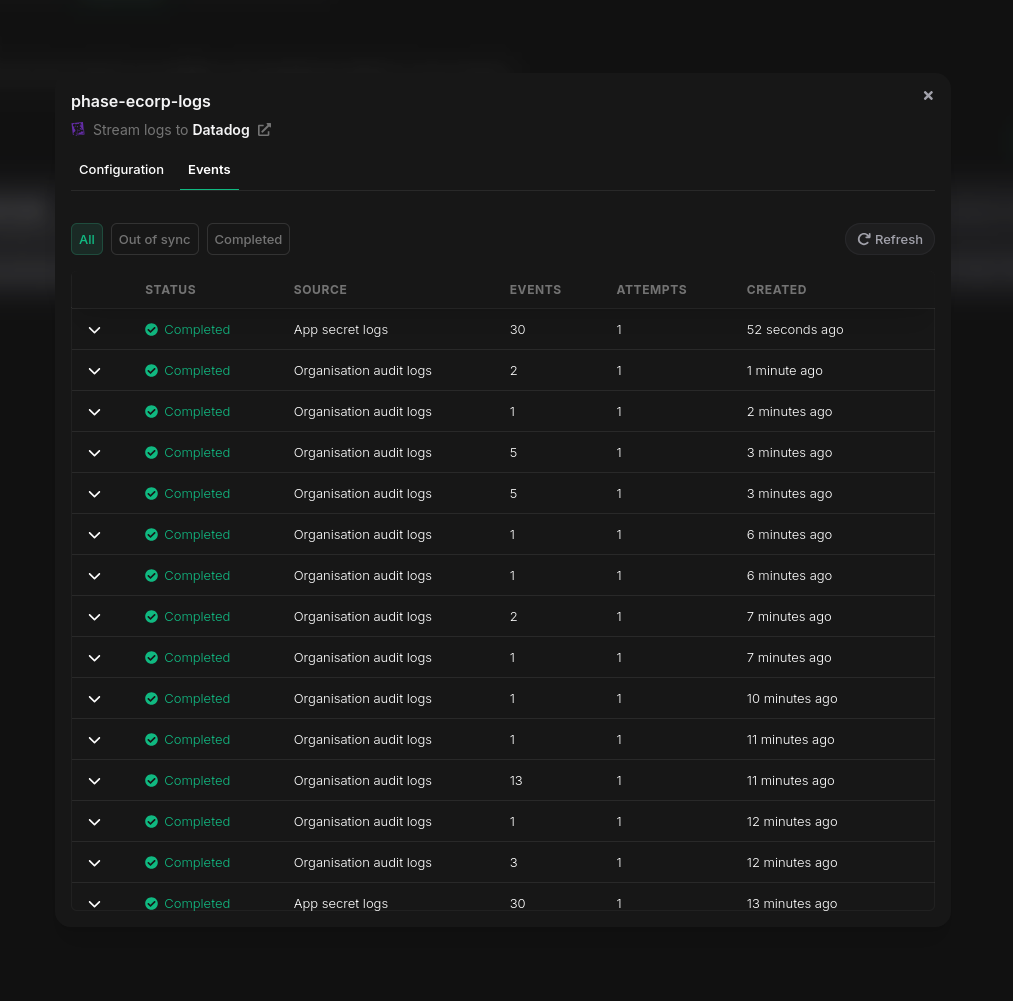Filter events by Out of sync
1013x1001 pixels.
click(154, 239)
